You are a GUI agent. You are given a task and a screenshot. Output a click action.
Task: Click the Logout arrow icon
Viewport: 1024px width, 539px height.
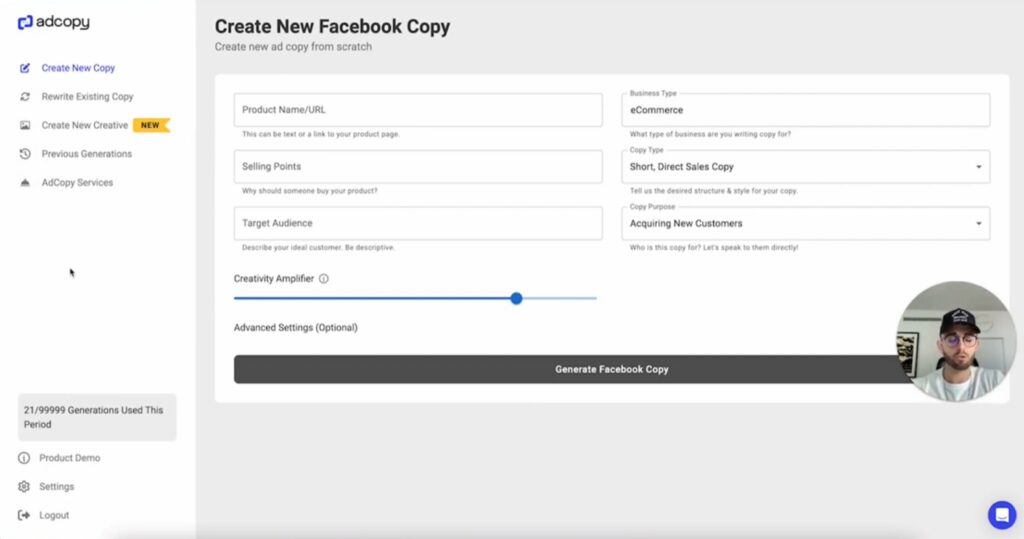[24, 515]
